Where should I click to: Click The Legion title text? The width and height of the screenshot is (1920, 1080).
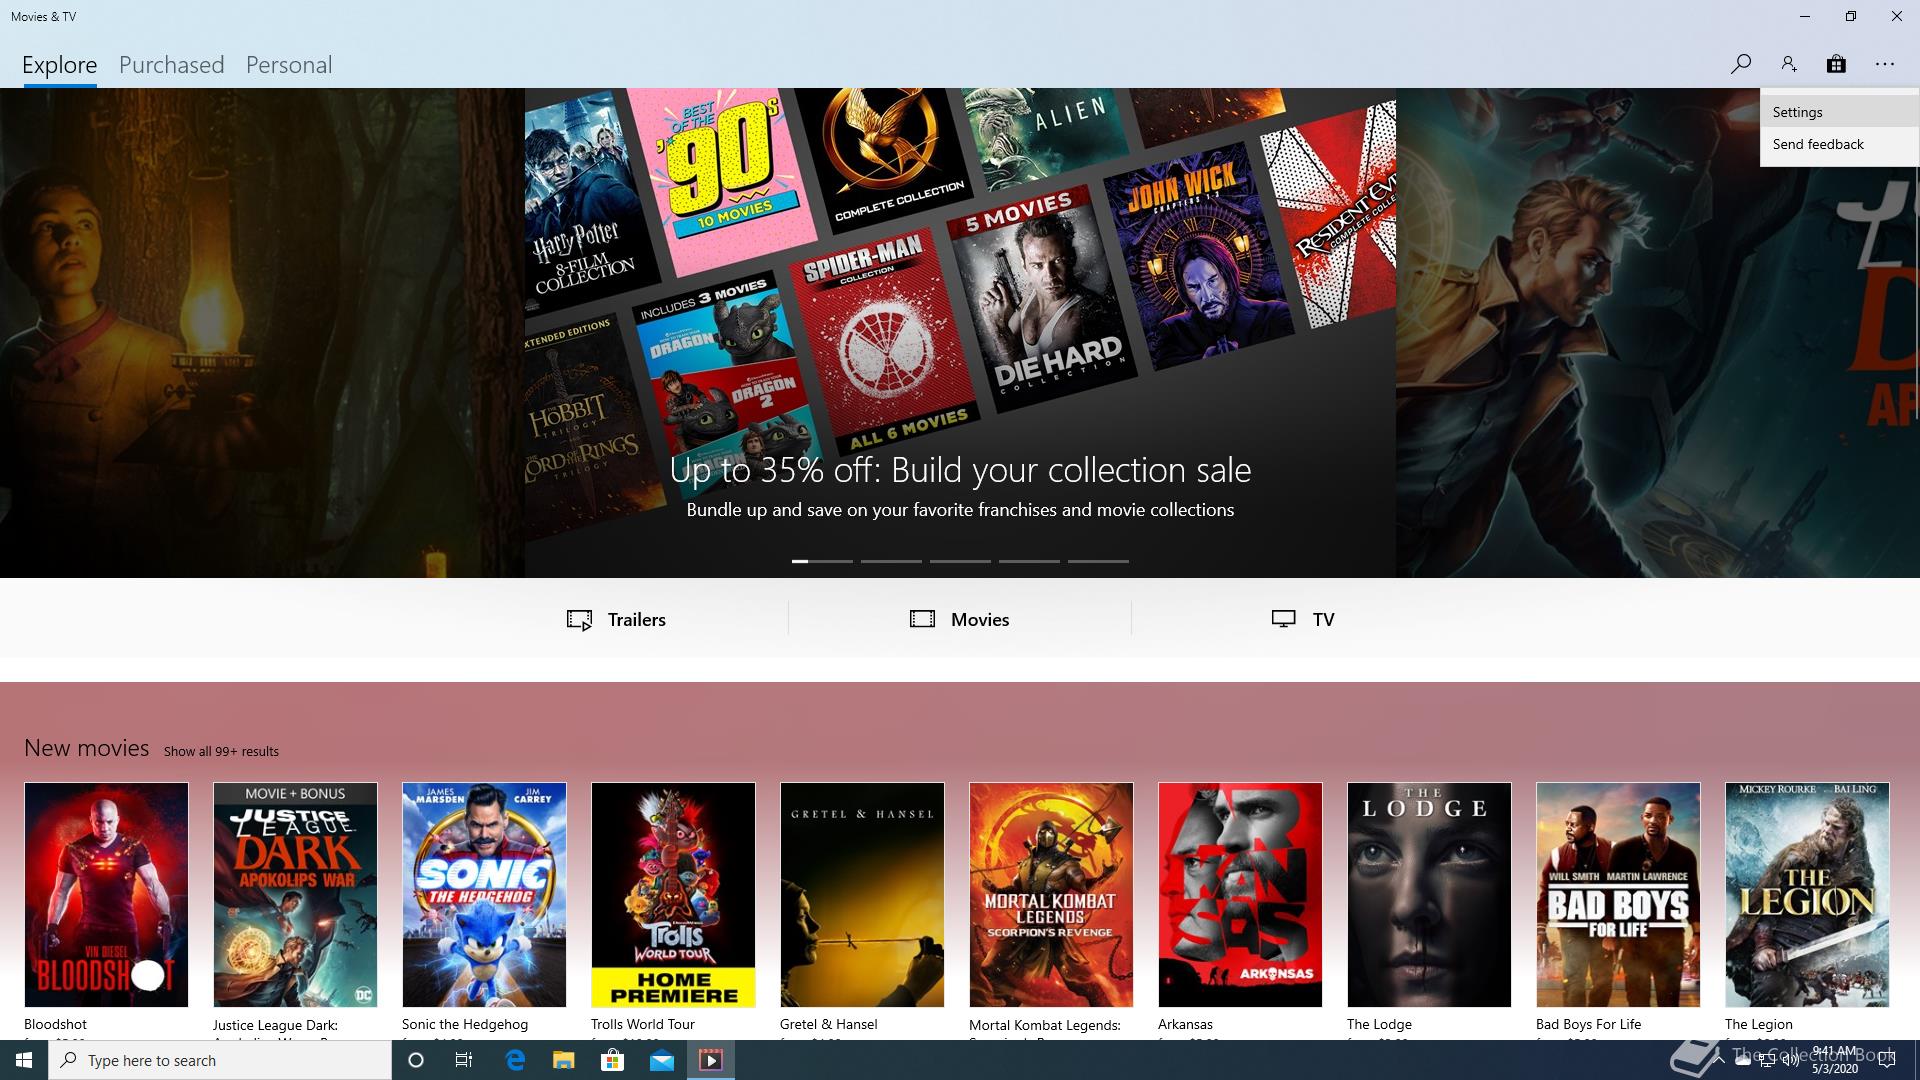pos(1759,1024)
